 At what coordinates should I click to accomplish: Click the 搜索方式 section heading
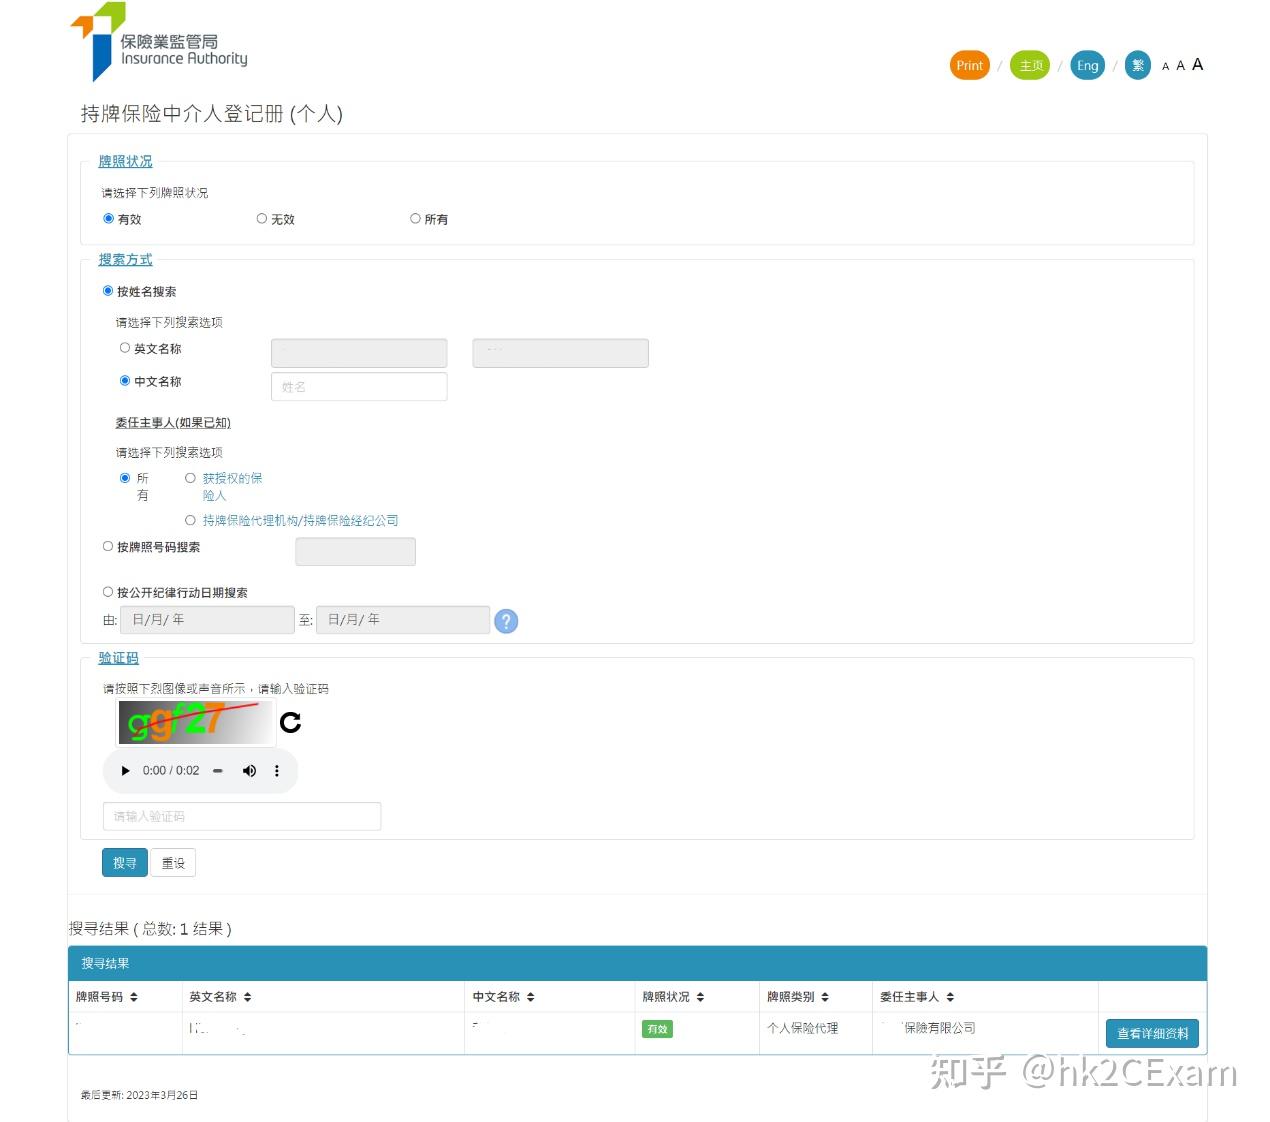click(125, 259)
